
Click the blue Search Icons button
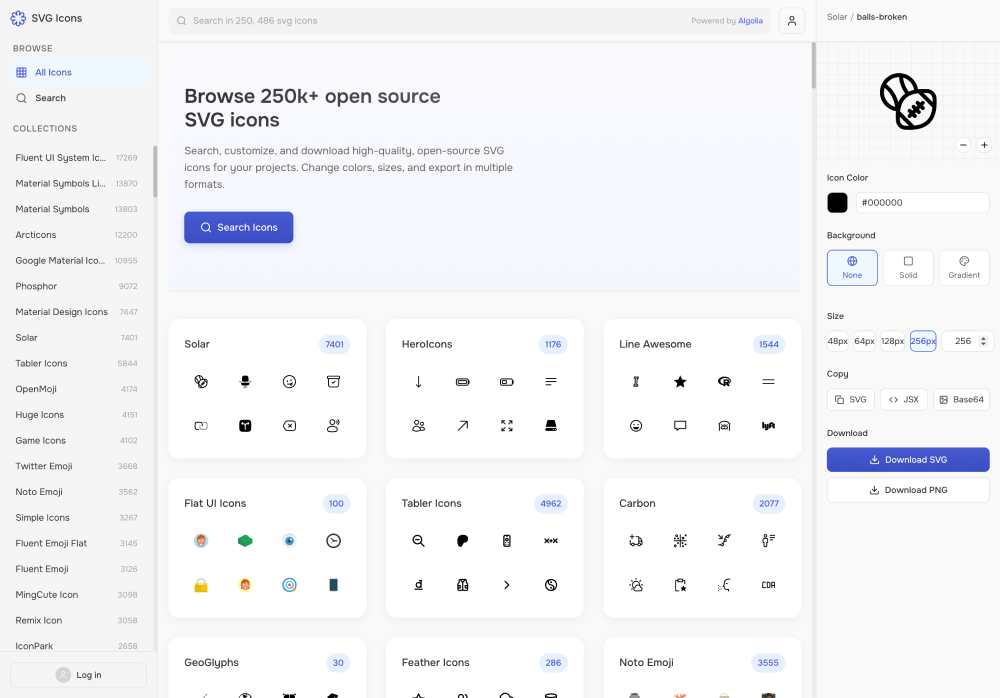(x=239, y=228)
